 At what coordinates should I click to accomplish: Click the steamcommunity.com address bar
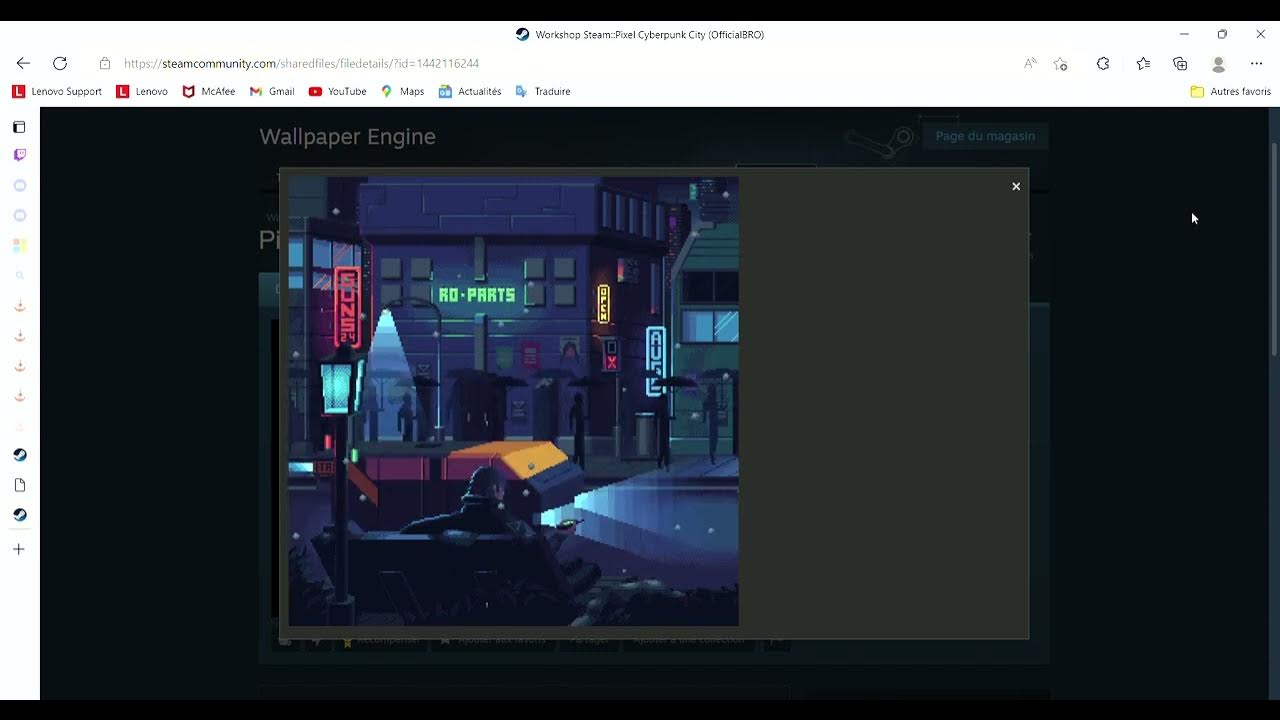(x=301, y=63)
